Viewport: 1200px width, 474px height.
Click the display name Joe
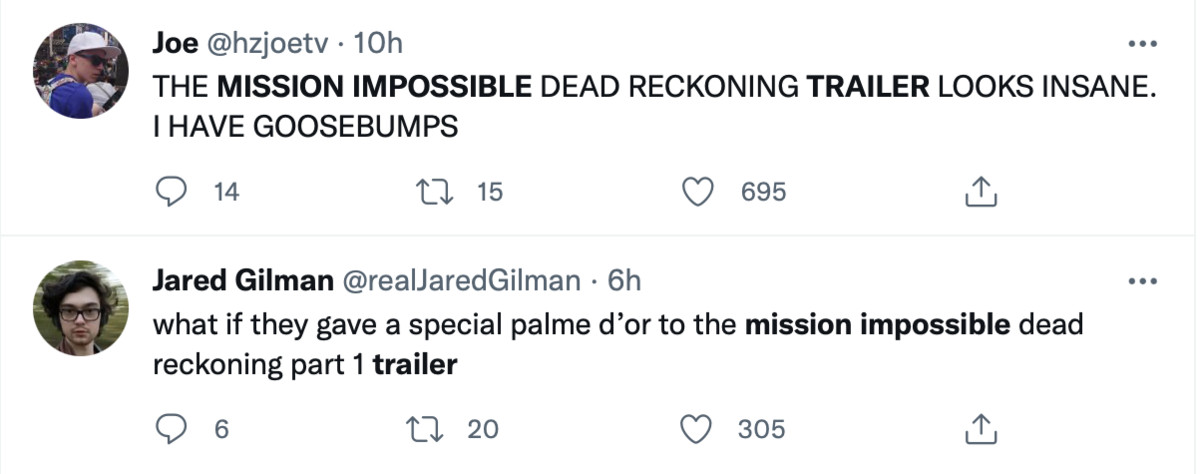175,44
